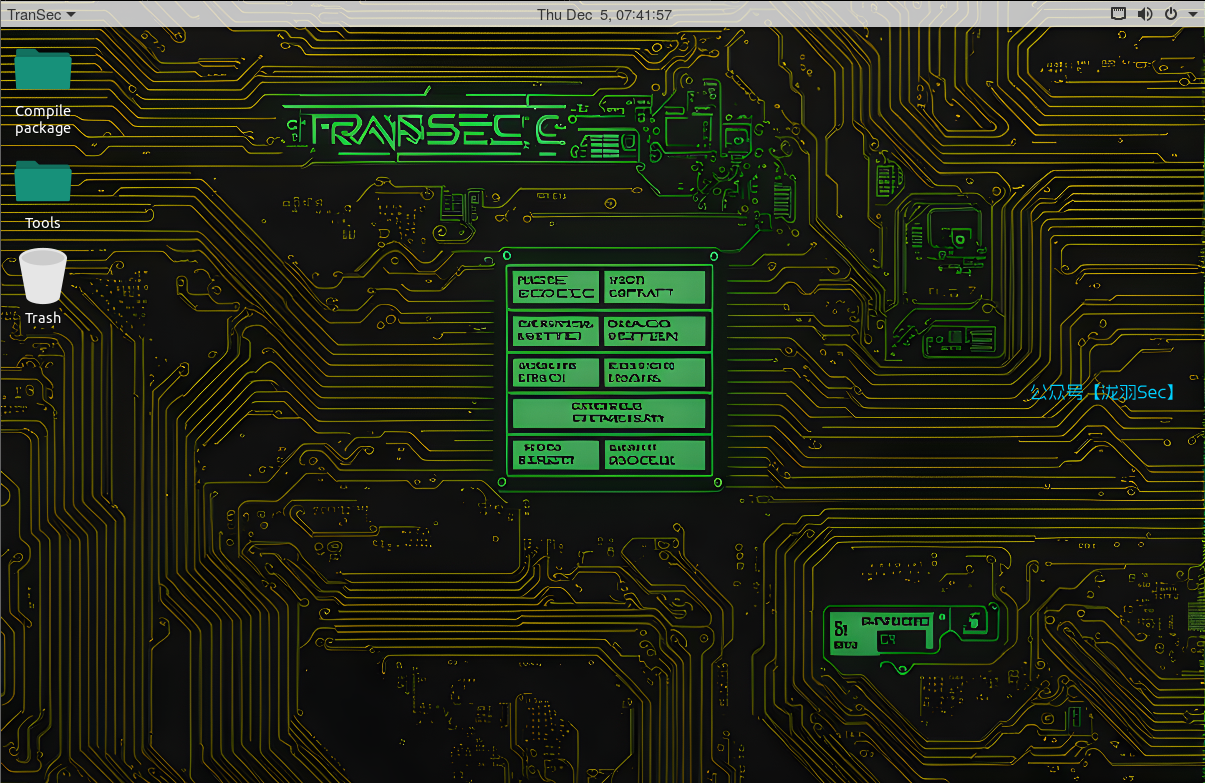Open the clock showing Thu Dec 5

[604, 14]
